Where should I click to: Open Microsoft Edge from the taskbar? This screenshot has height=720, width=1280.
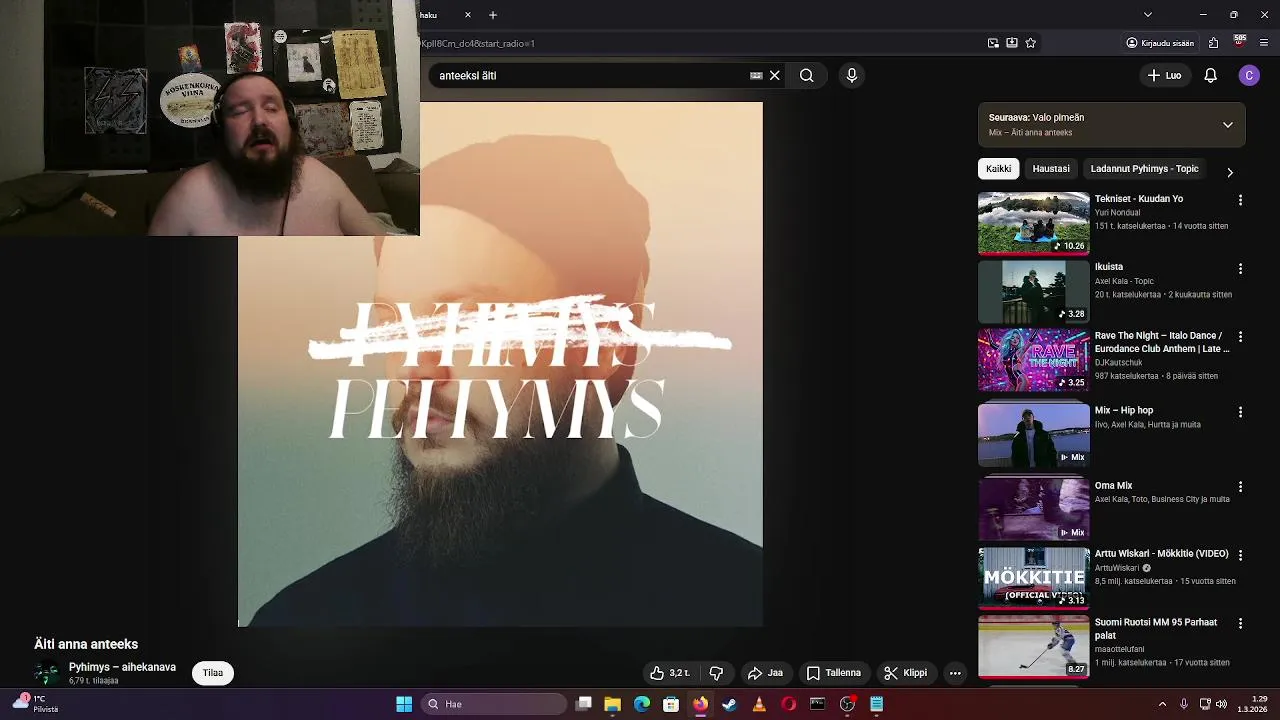click(x=642, y=704)
